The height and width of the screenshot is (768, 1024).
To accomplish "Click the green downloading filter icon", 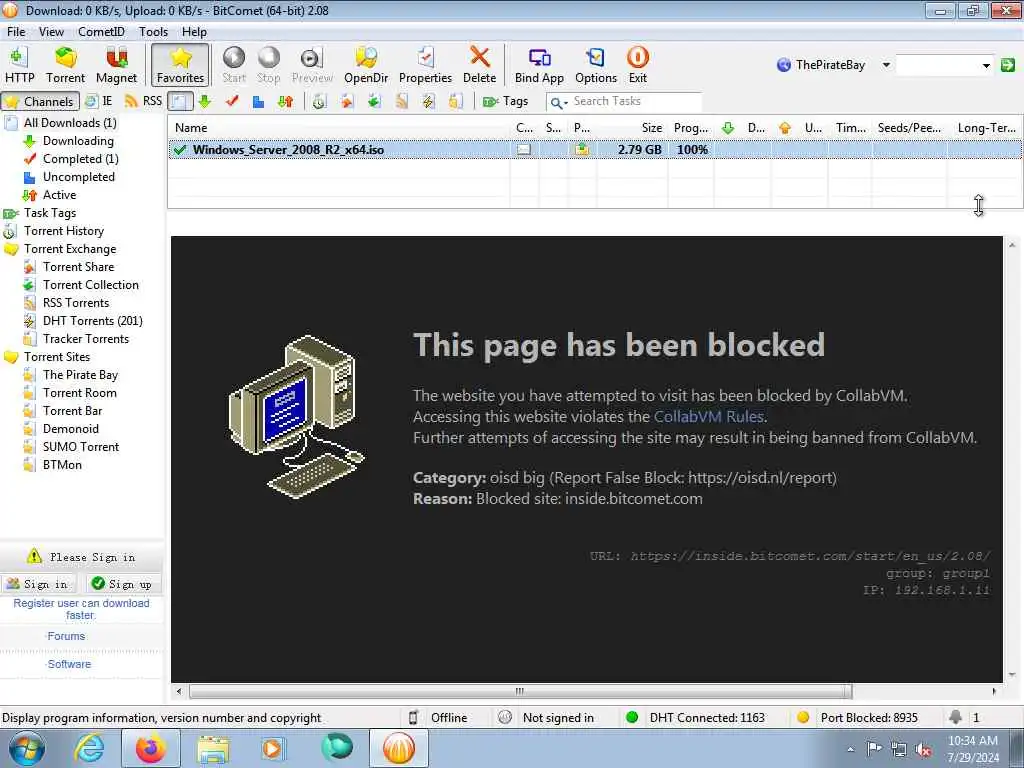I will 204,101.
